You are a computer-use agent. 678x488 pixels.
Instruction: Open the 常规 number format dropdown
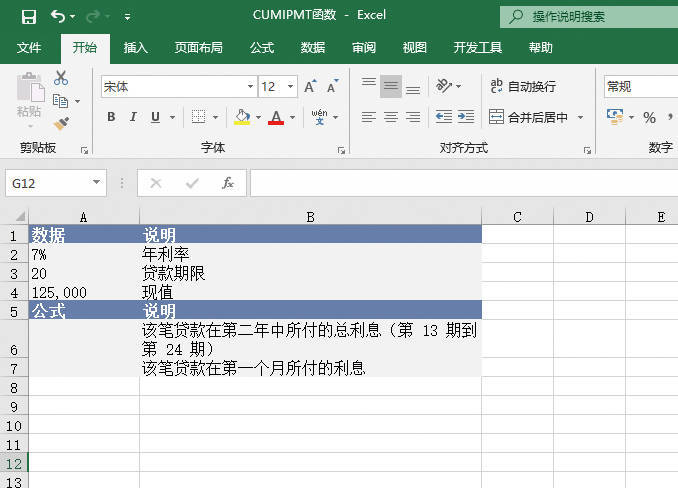tap(640, 87)
